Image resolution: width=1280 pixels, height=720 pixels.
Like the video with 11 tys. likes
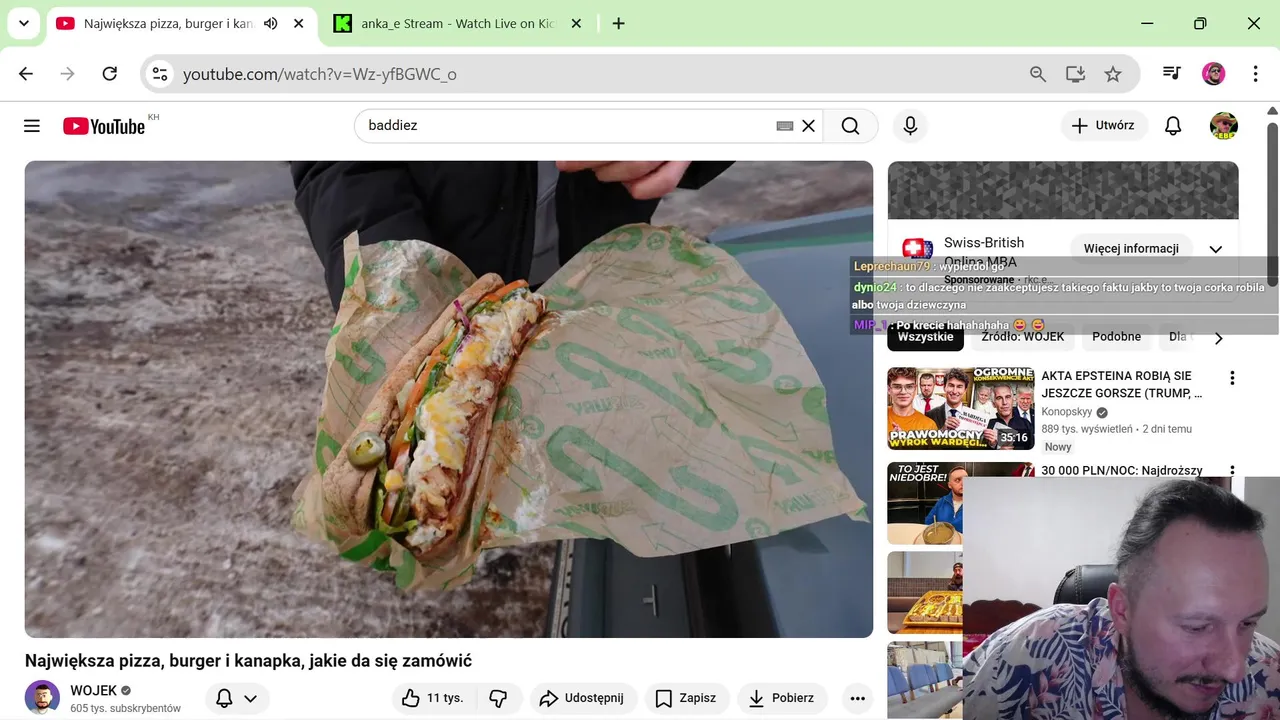(x=432, y=698)
